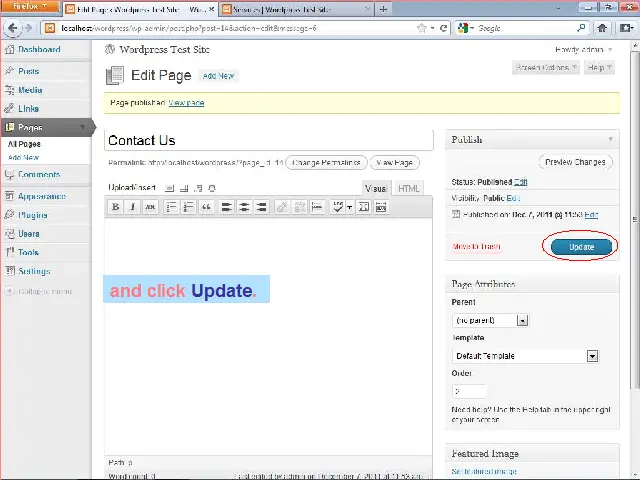640x480 pixels.
Task: Edit the published date
Action: click(x=591, y=215)
